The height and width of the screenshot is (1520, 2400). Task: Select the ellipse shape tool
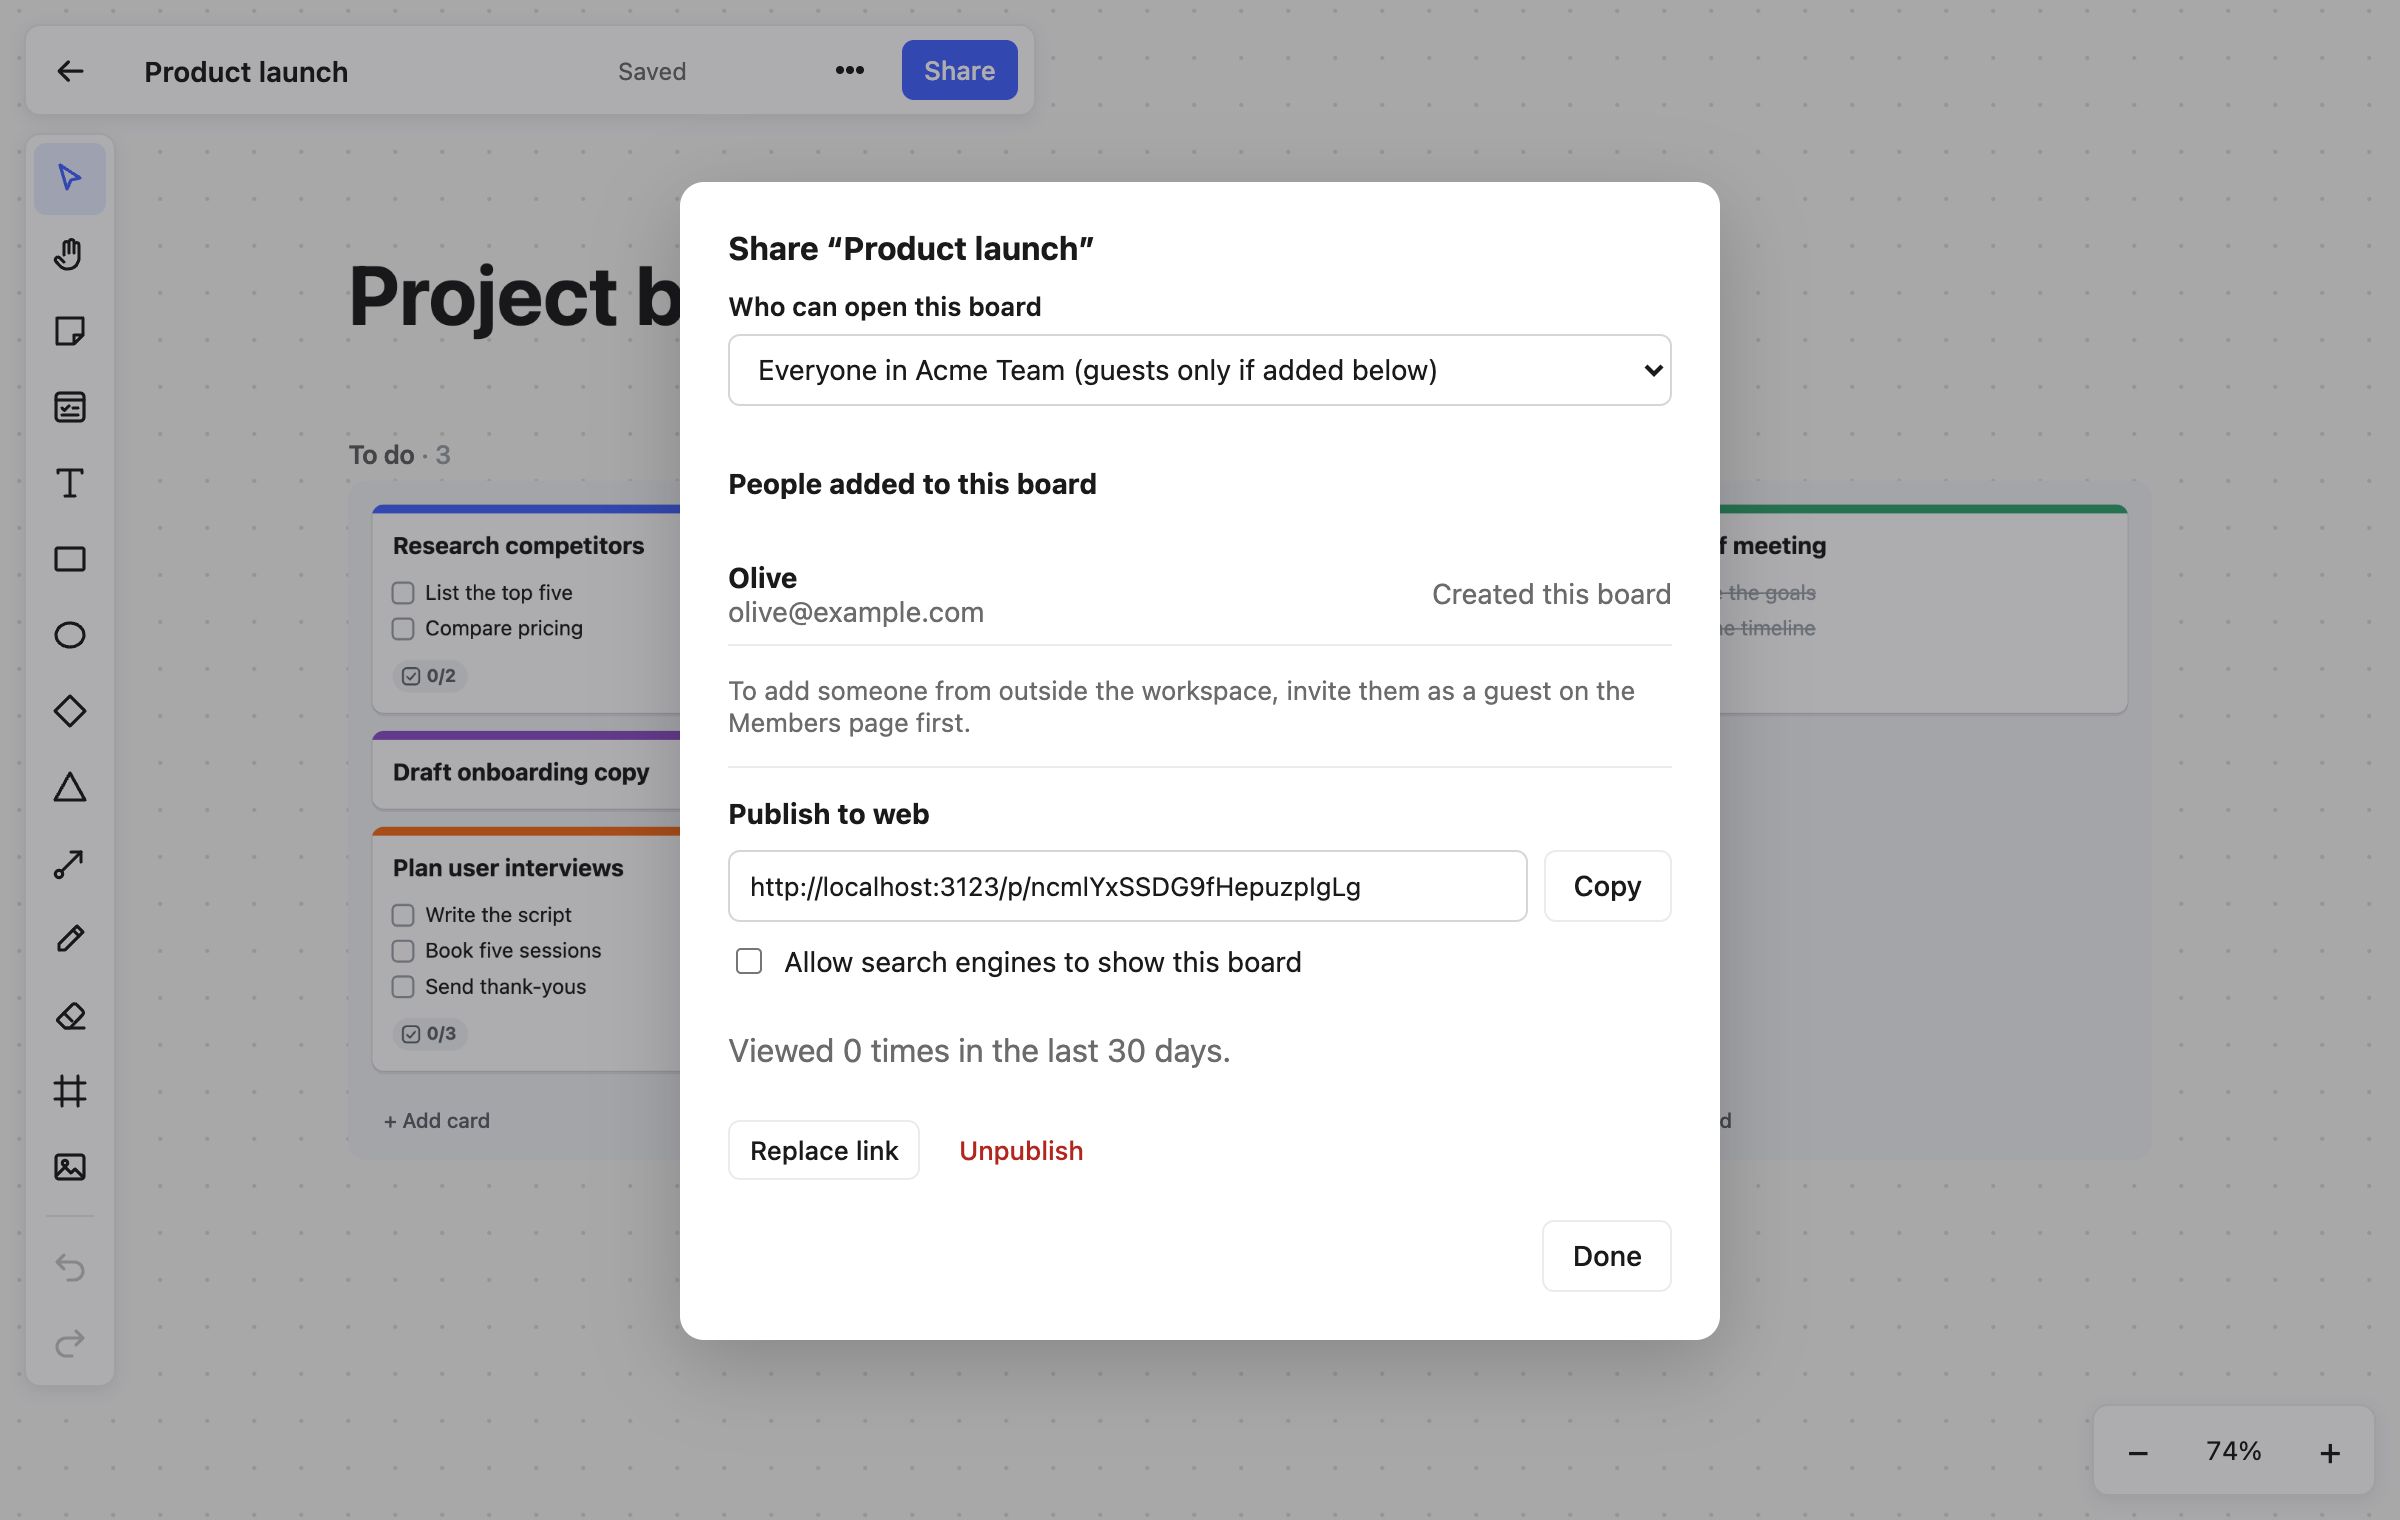69,635
